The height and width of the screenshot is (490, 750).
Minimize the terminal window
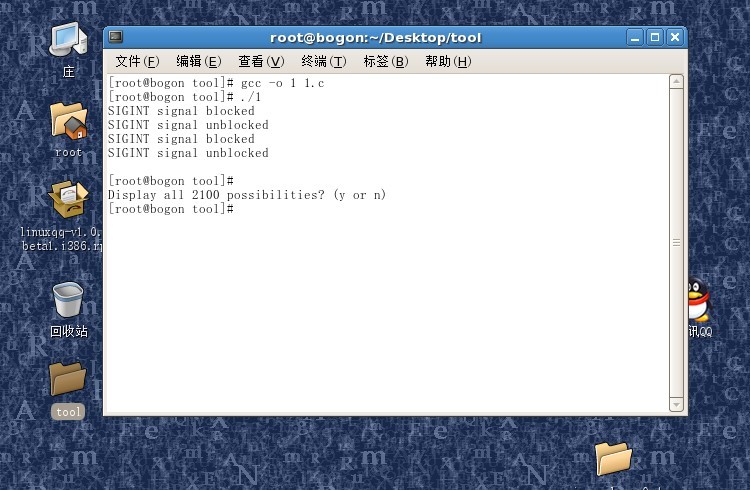635,37
